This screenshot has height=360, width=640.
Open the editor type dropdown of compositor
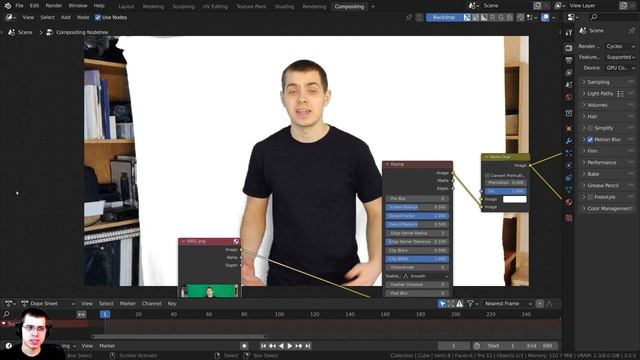click(10, 18)
